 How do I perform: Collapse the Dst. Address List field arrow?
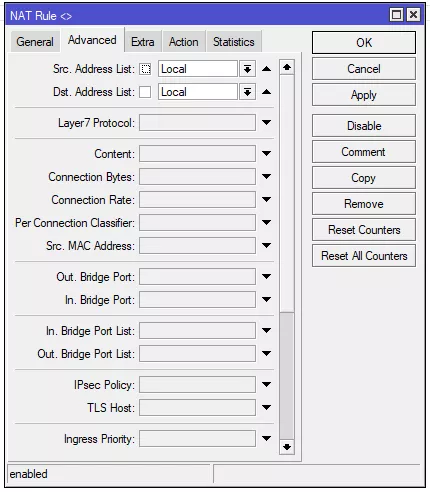click(266, 92)
